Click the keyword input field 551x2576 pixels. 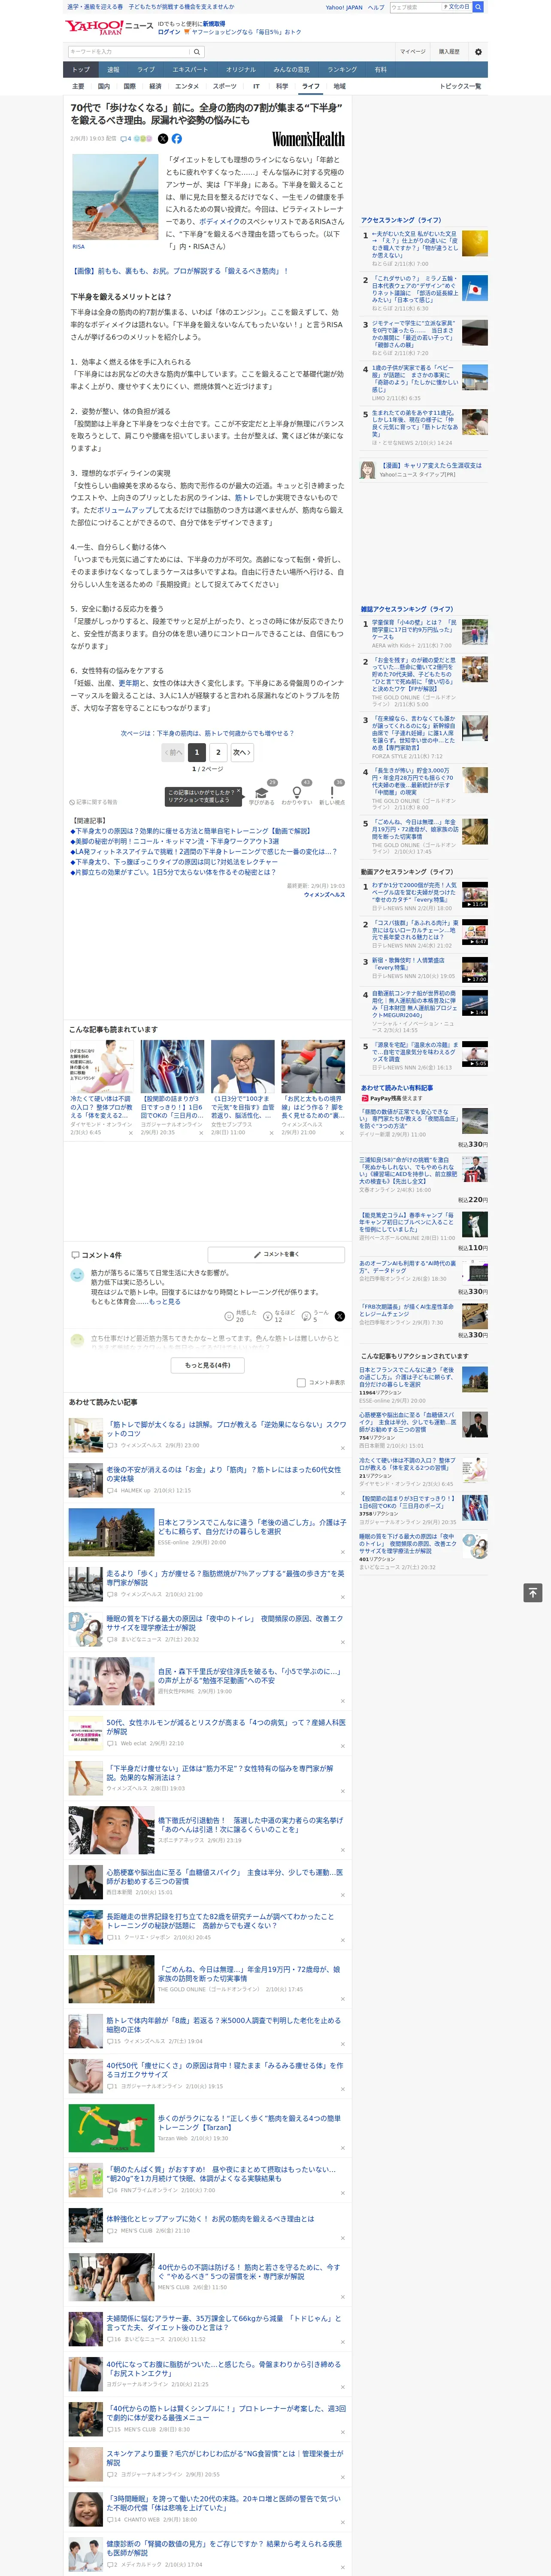click(x=129, y=51)
